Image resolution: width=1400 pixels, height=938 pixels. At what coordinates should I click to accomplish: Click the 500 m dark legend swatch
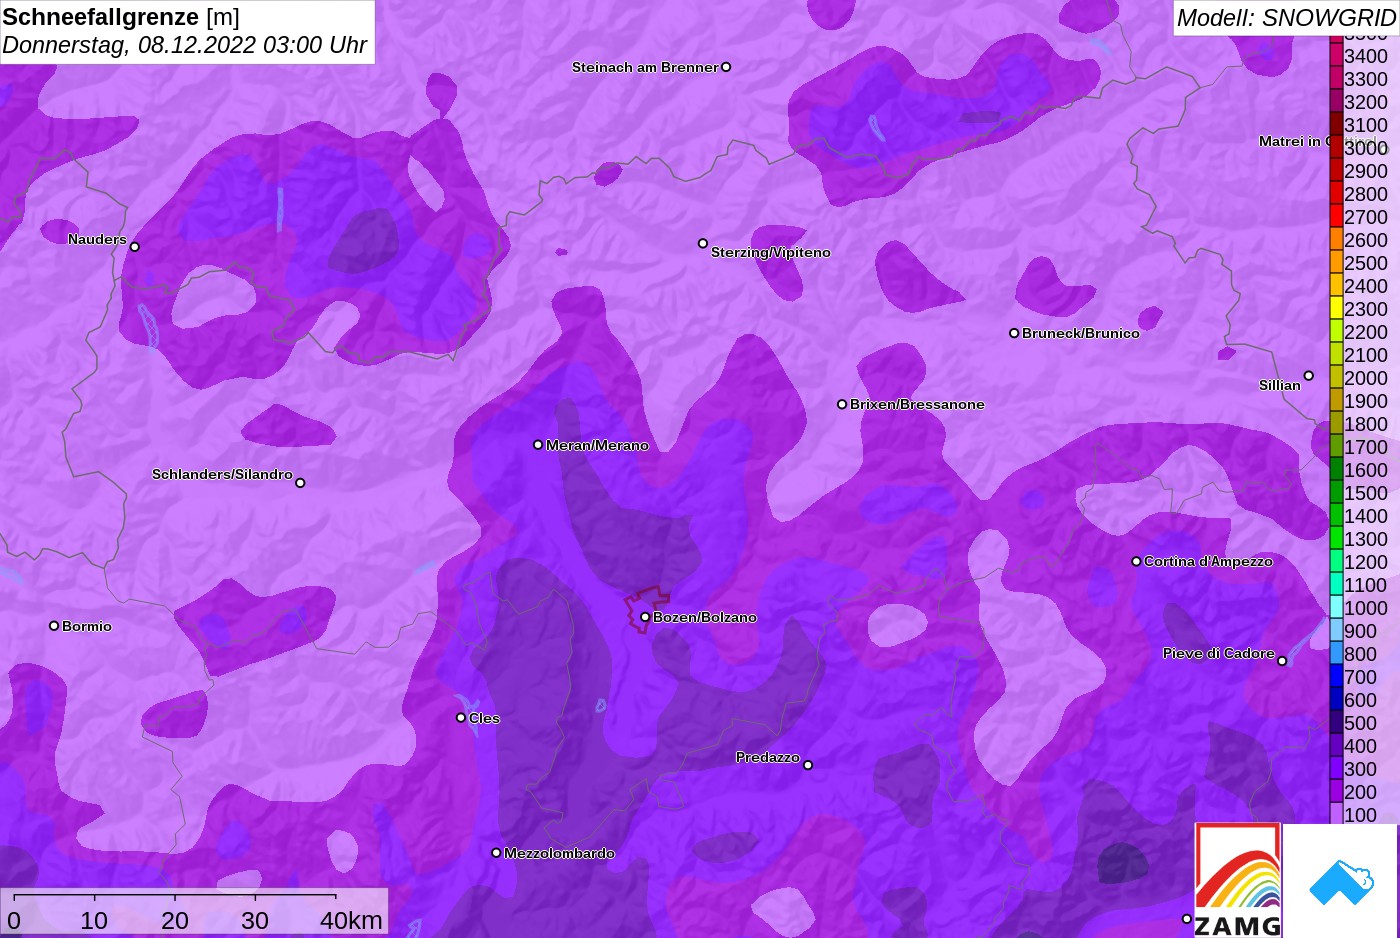tap(1336, 722)
